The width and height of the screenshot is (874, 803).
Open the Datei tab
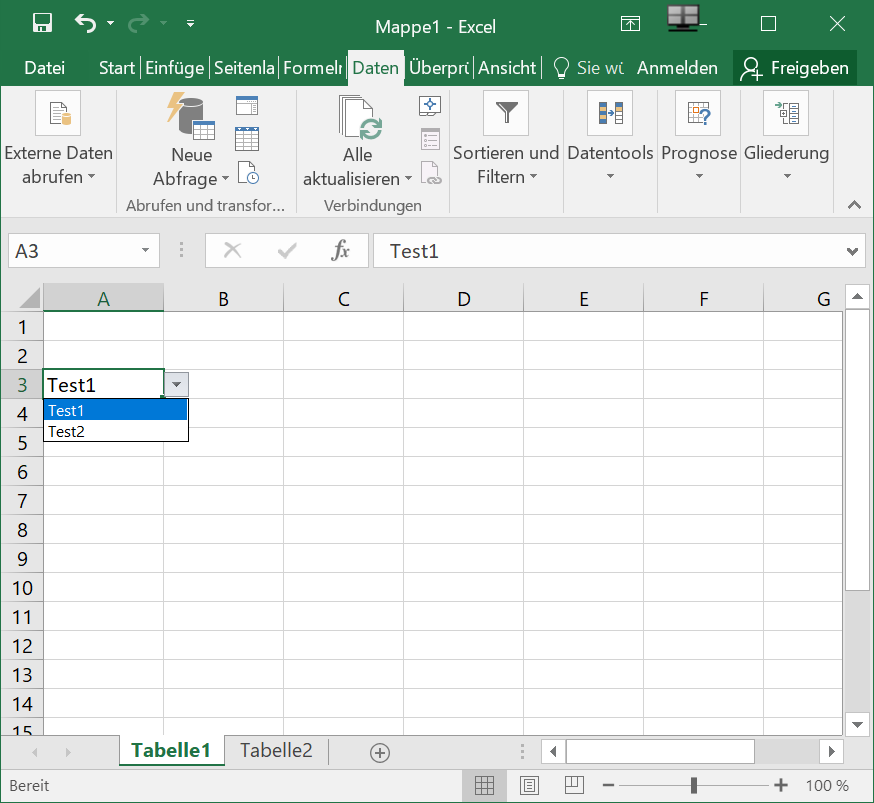tap(45, 68)
